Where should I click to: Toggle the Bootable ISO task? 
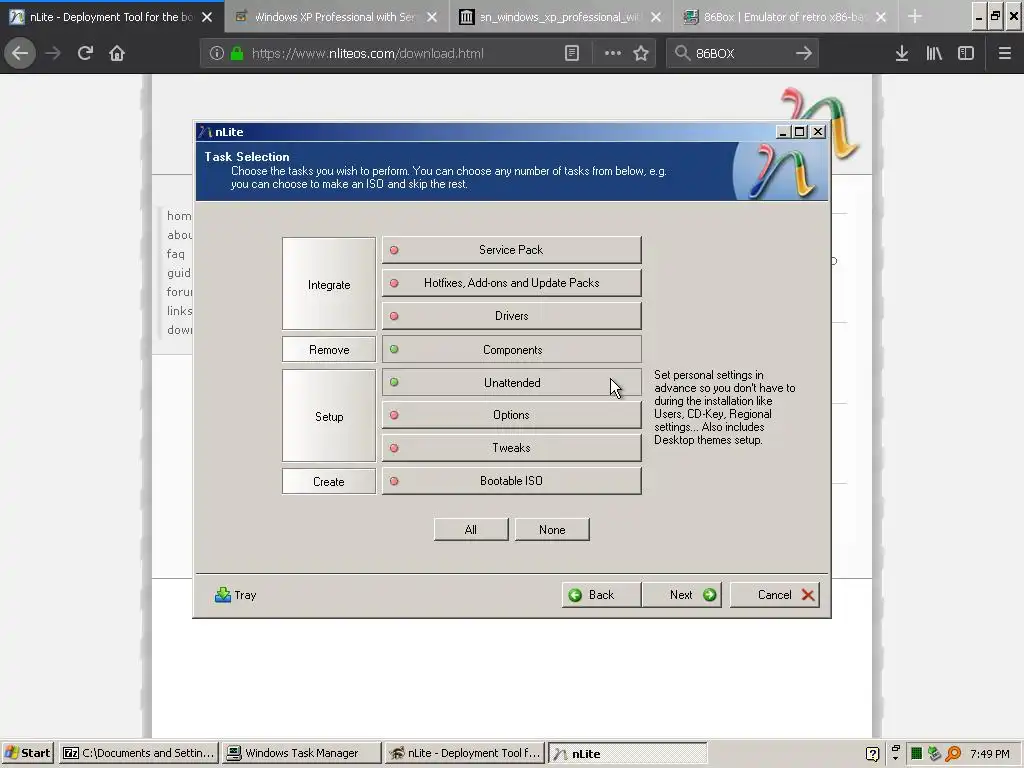coord(511,481)
